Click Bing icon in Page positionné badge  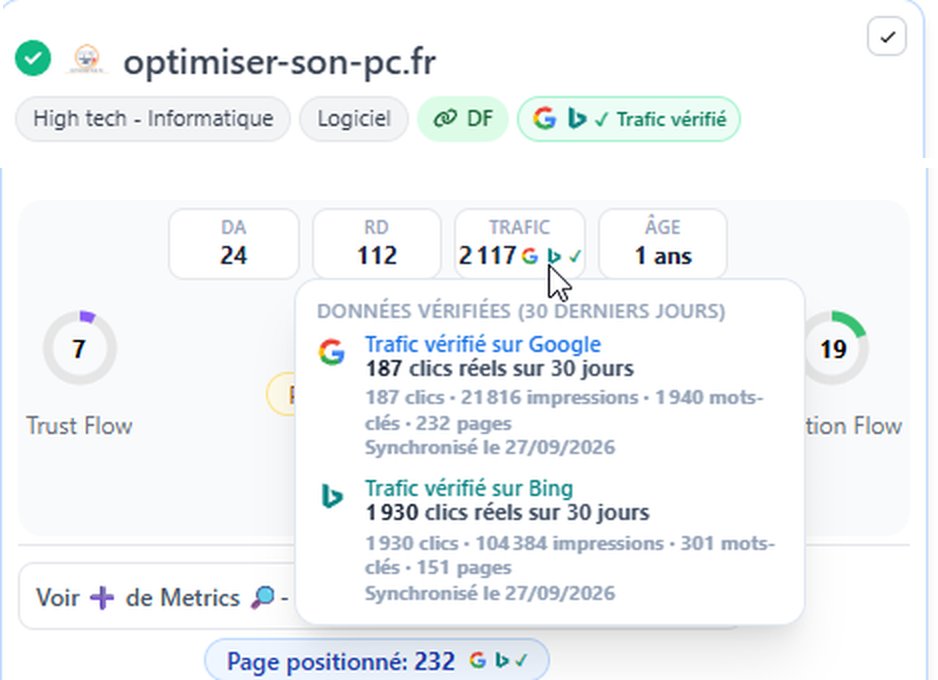coord(501,660)
